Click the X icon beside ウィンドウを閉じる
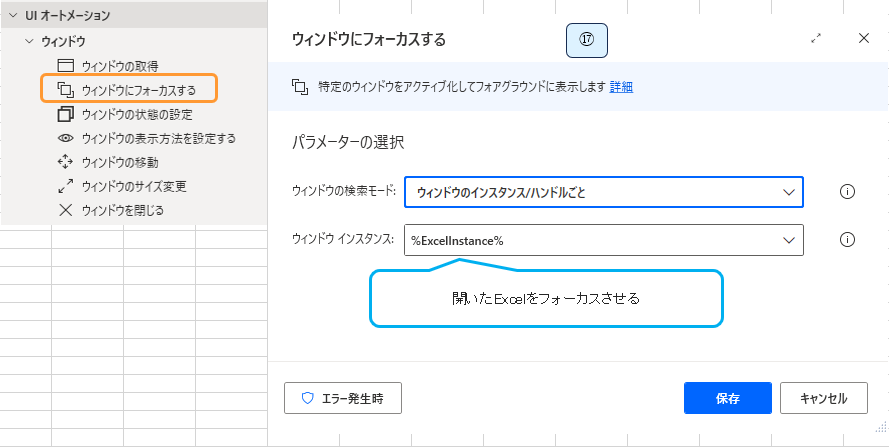 [x=66, y=210]
